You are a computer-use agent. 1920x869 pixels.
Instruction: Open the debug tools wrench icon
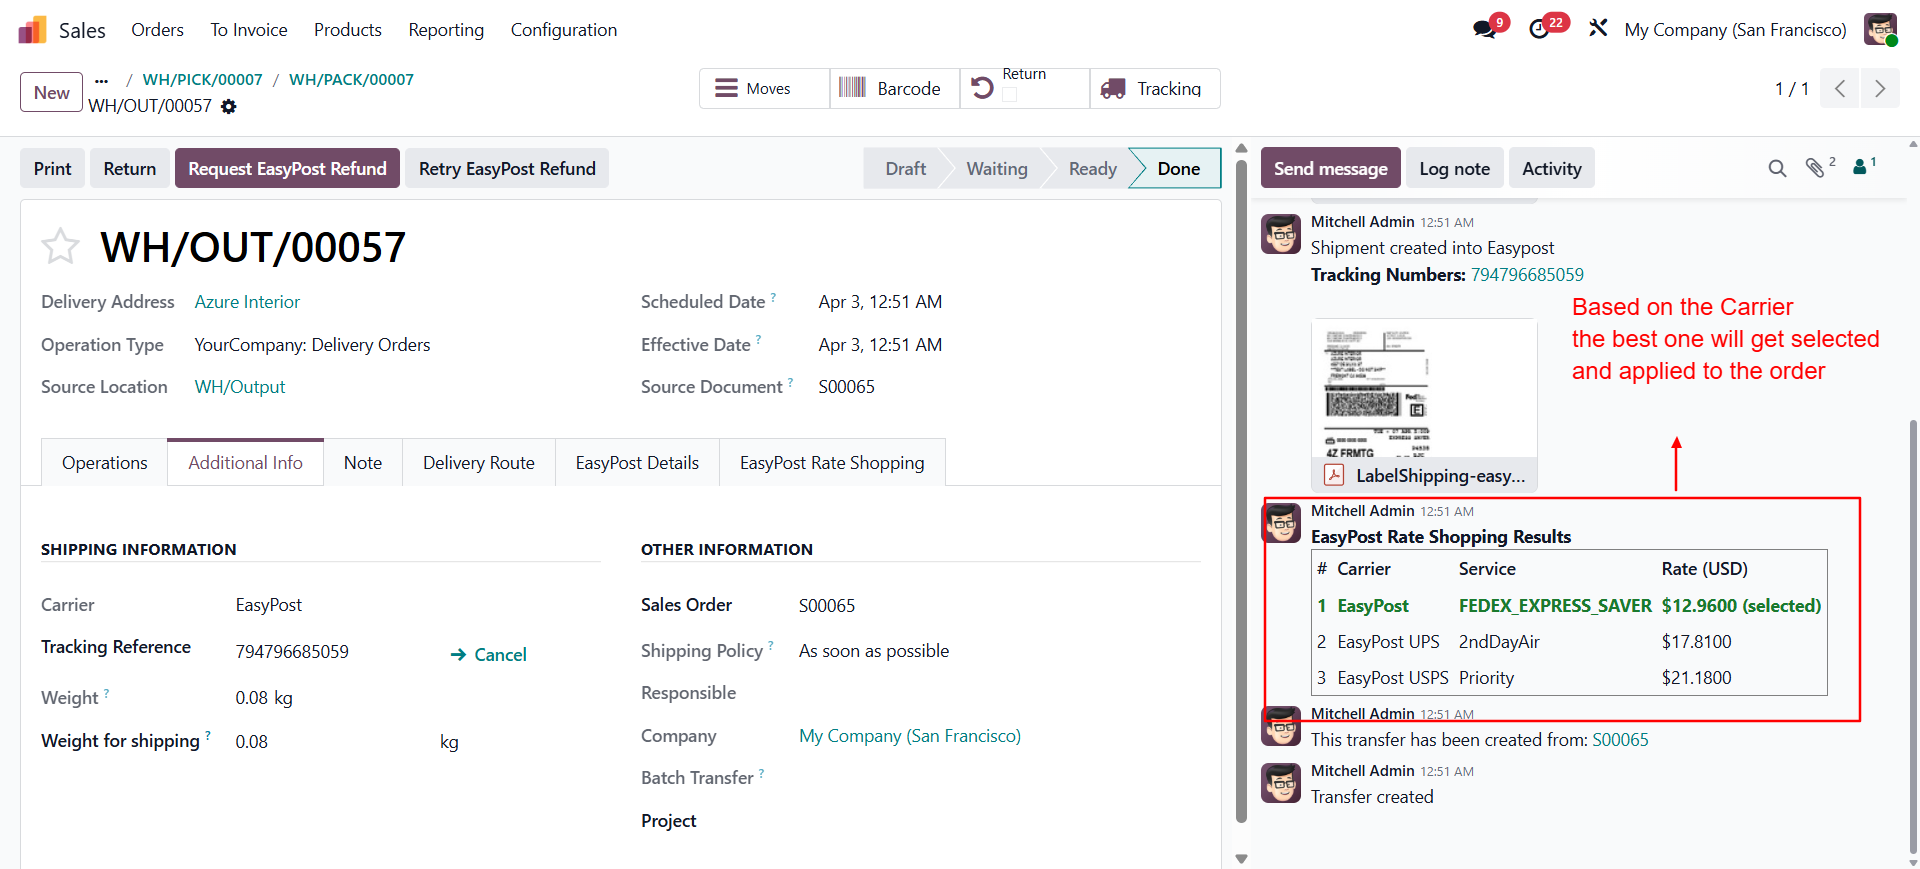(x=1598, y=28)
